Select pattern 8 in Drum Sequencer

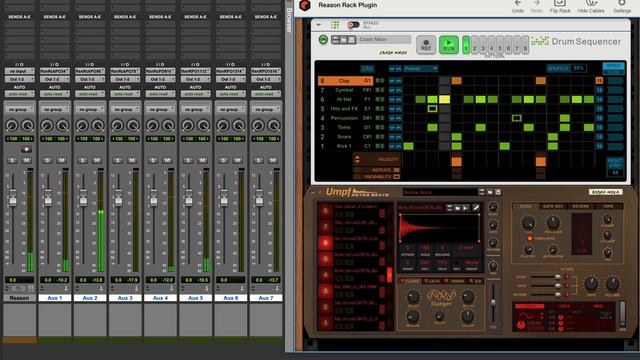pos(525,45)
